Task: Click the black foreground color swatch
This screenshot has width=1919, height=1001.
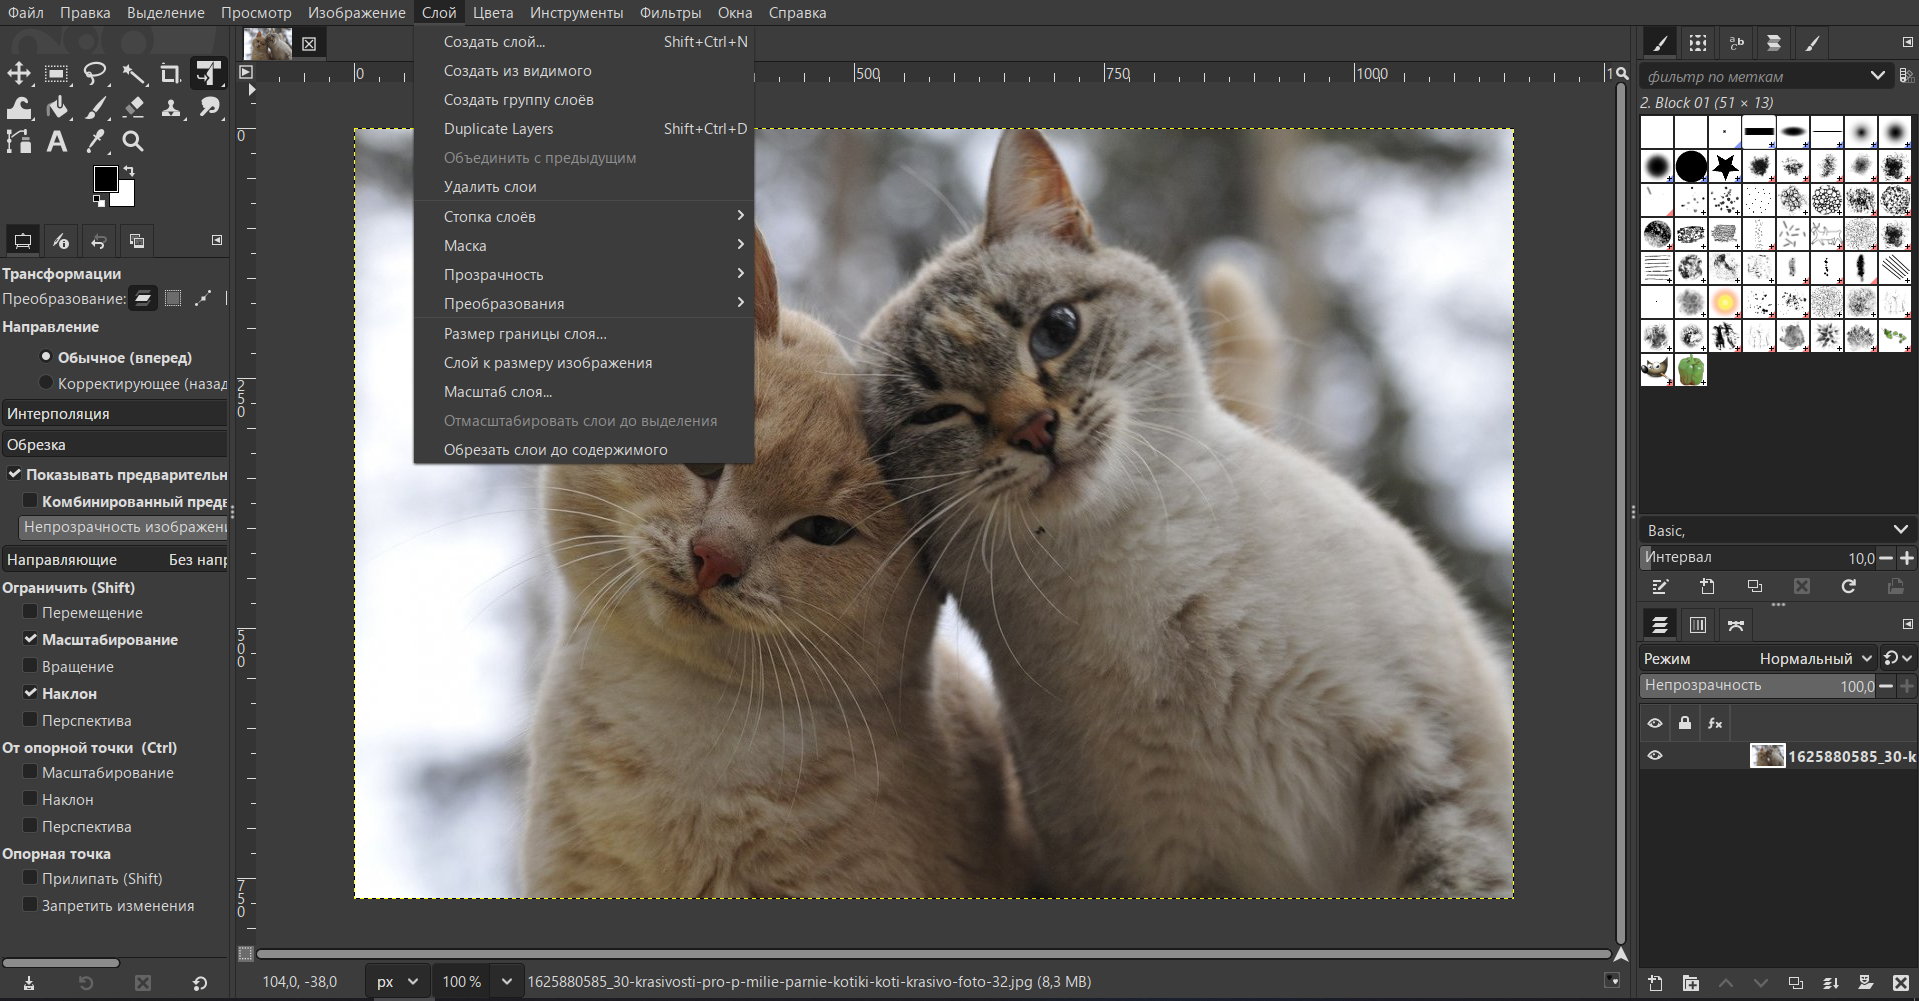Action: click(105, 179)
